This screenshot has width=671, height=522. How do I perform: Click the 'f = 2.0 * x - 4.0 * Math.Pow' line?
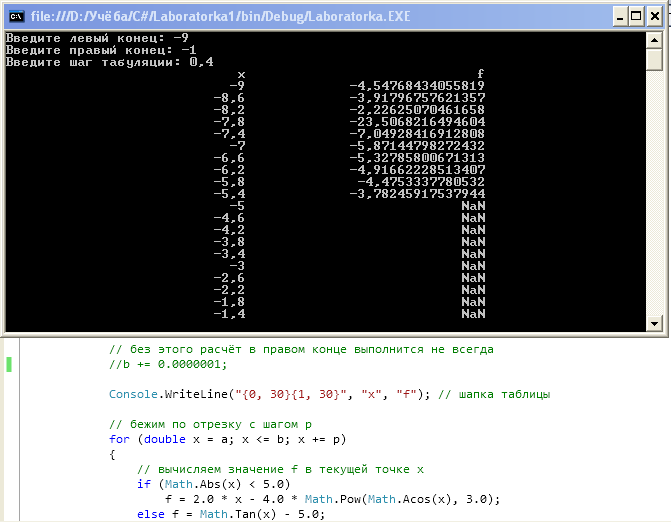pos(333,499)
